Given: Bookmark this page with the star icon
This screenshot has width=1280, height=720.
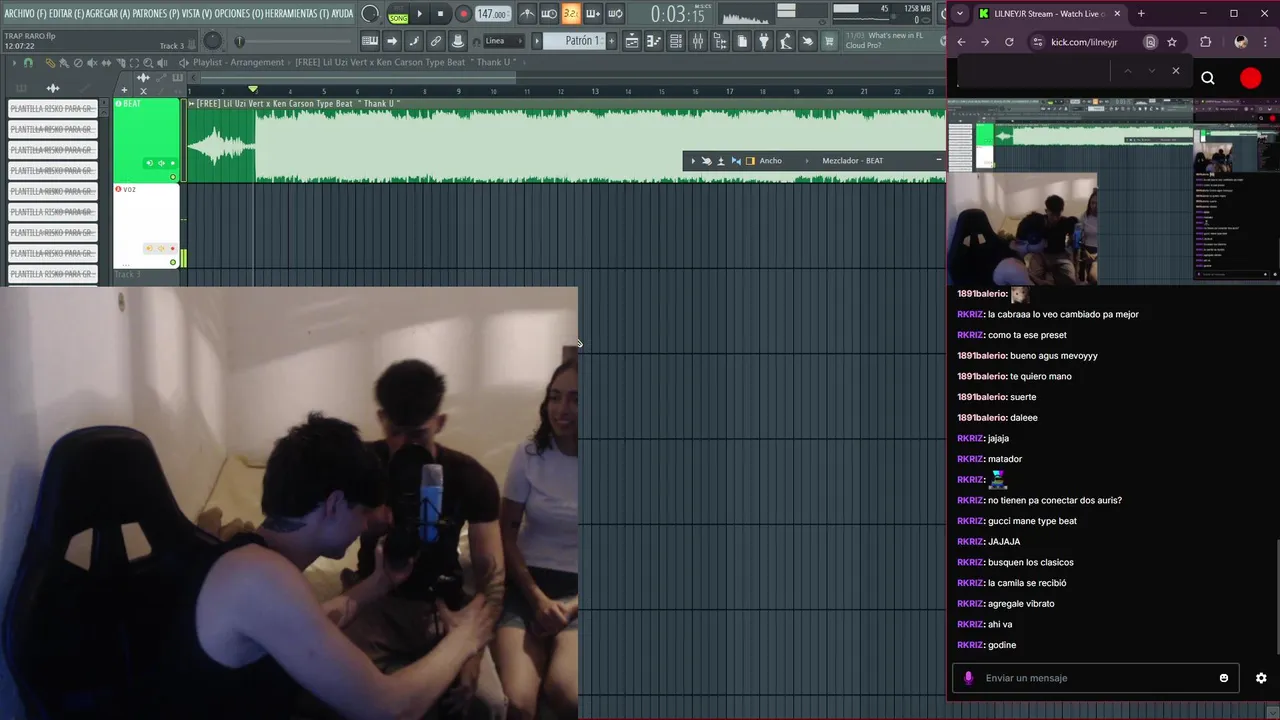Looking at the screenshot, I should click(x=1172, y=42).
